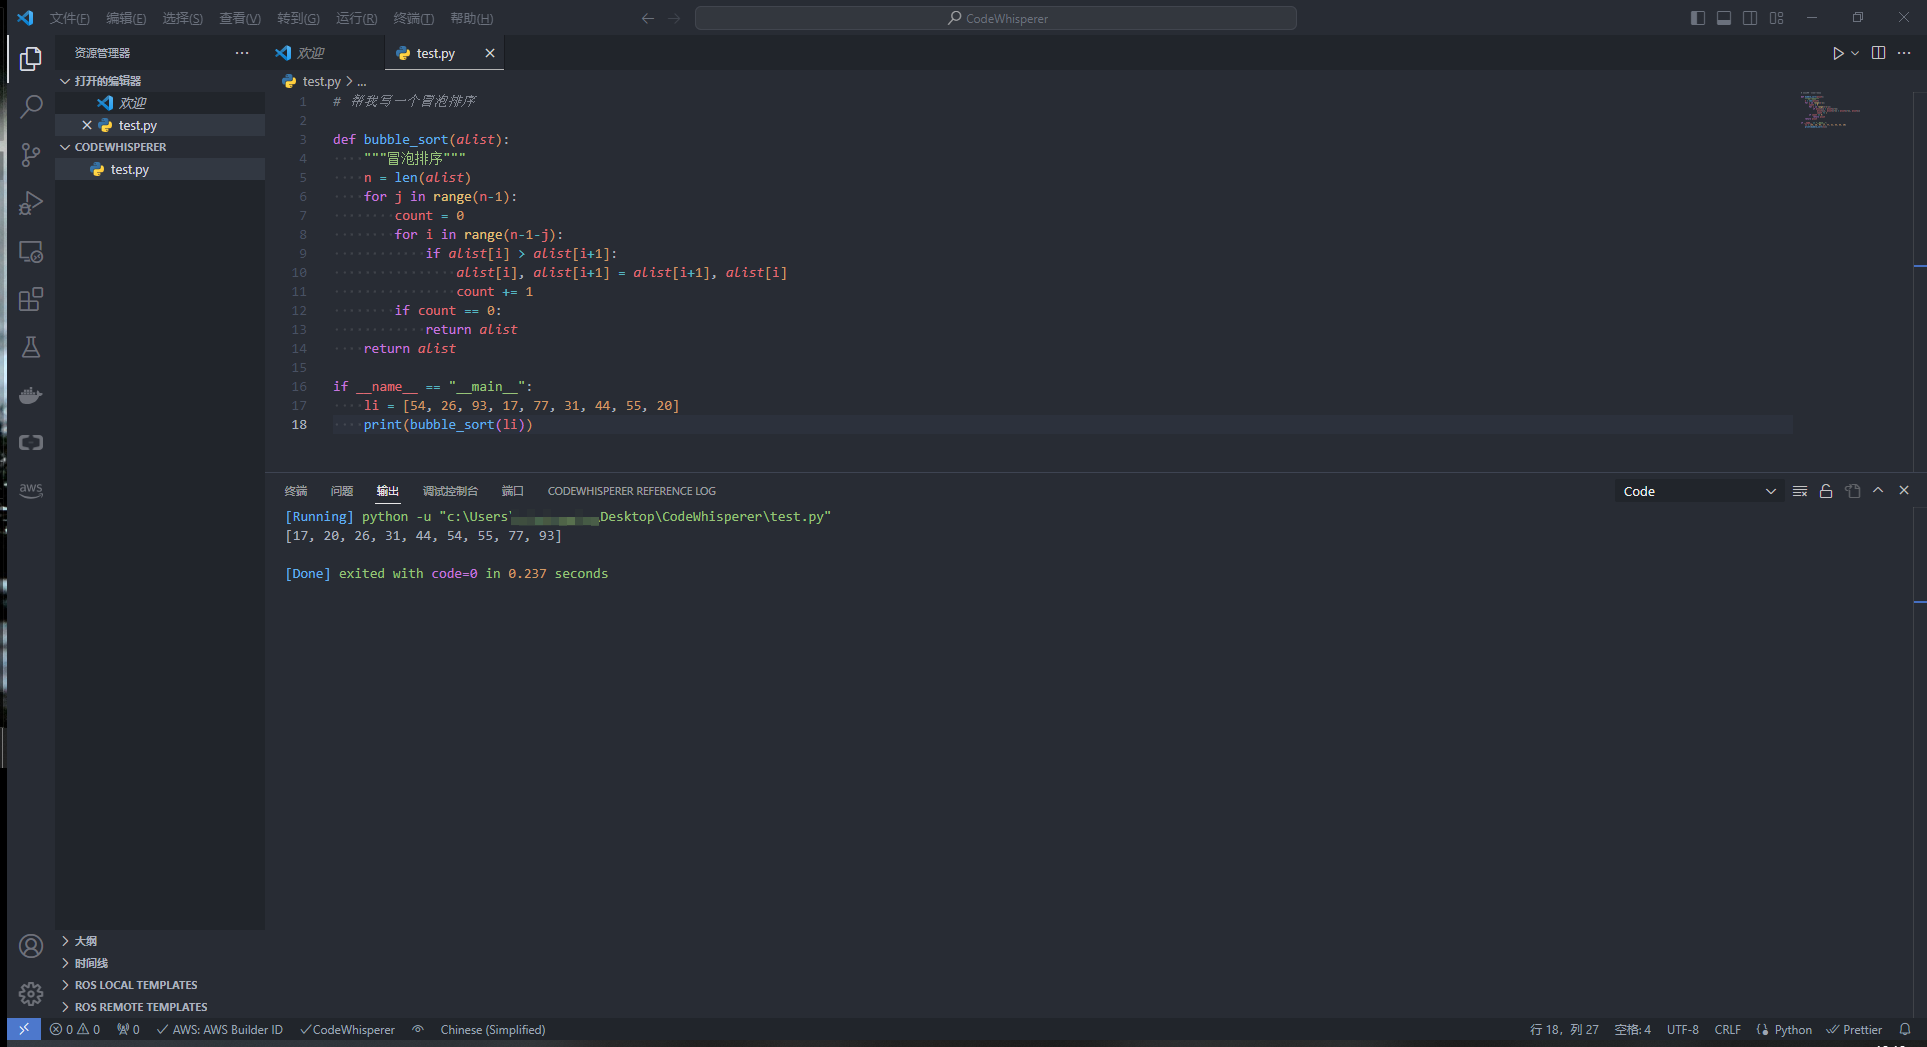Switch to CodeWhisperer Reference Log tab
The width and height of the screenshot is (1927, 1047).
[631, 491]
